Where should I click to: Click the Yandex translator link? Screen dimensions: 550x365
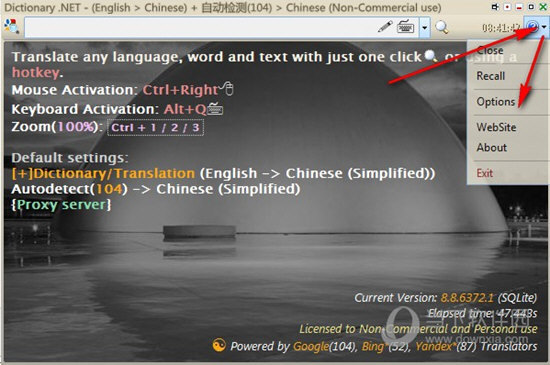pos(434,346)
